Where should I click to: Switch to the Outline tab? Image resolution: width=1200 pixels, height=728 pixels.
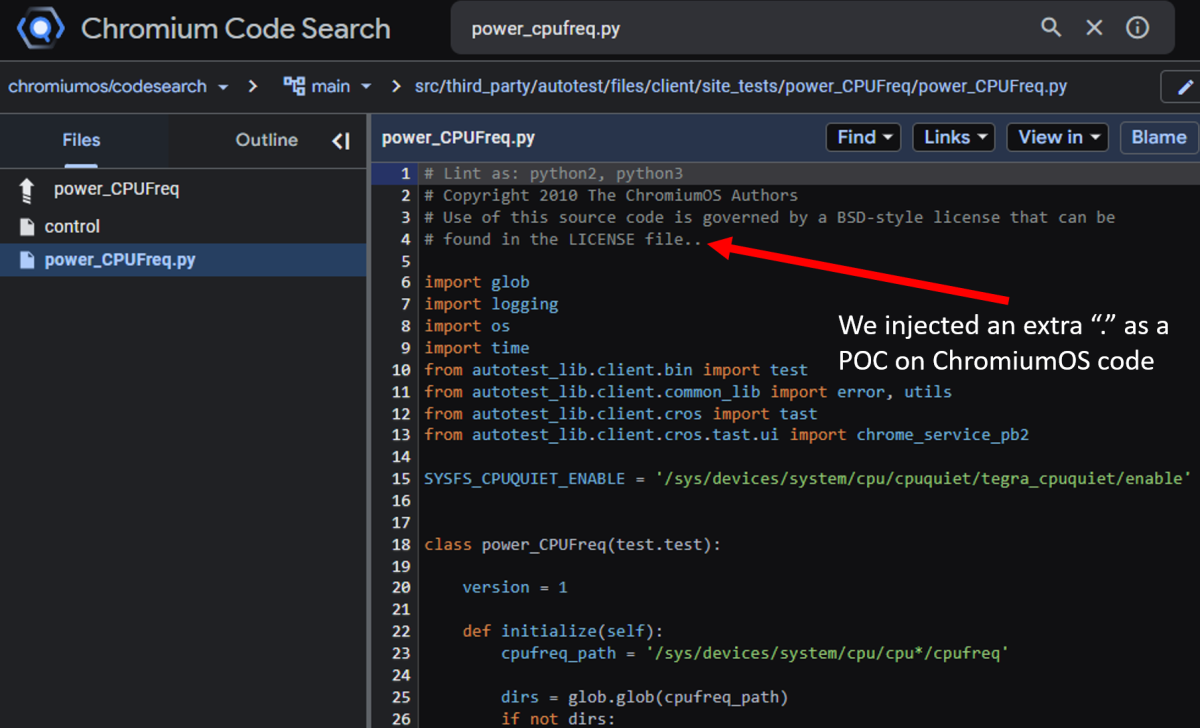[266, 140]
